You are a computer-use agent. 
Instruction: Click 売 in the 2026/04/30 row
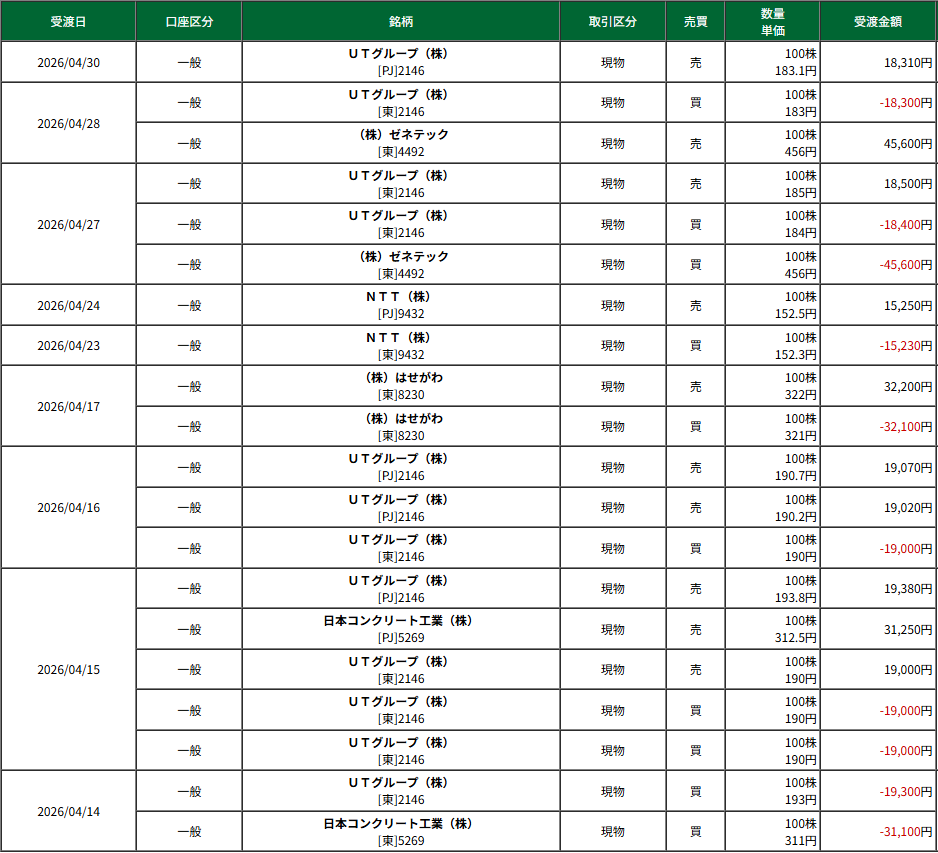(696, 62)
